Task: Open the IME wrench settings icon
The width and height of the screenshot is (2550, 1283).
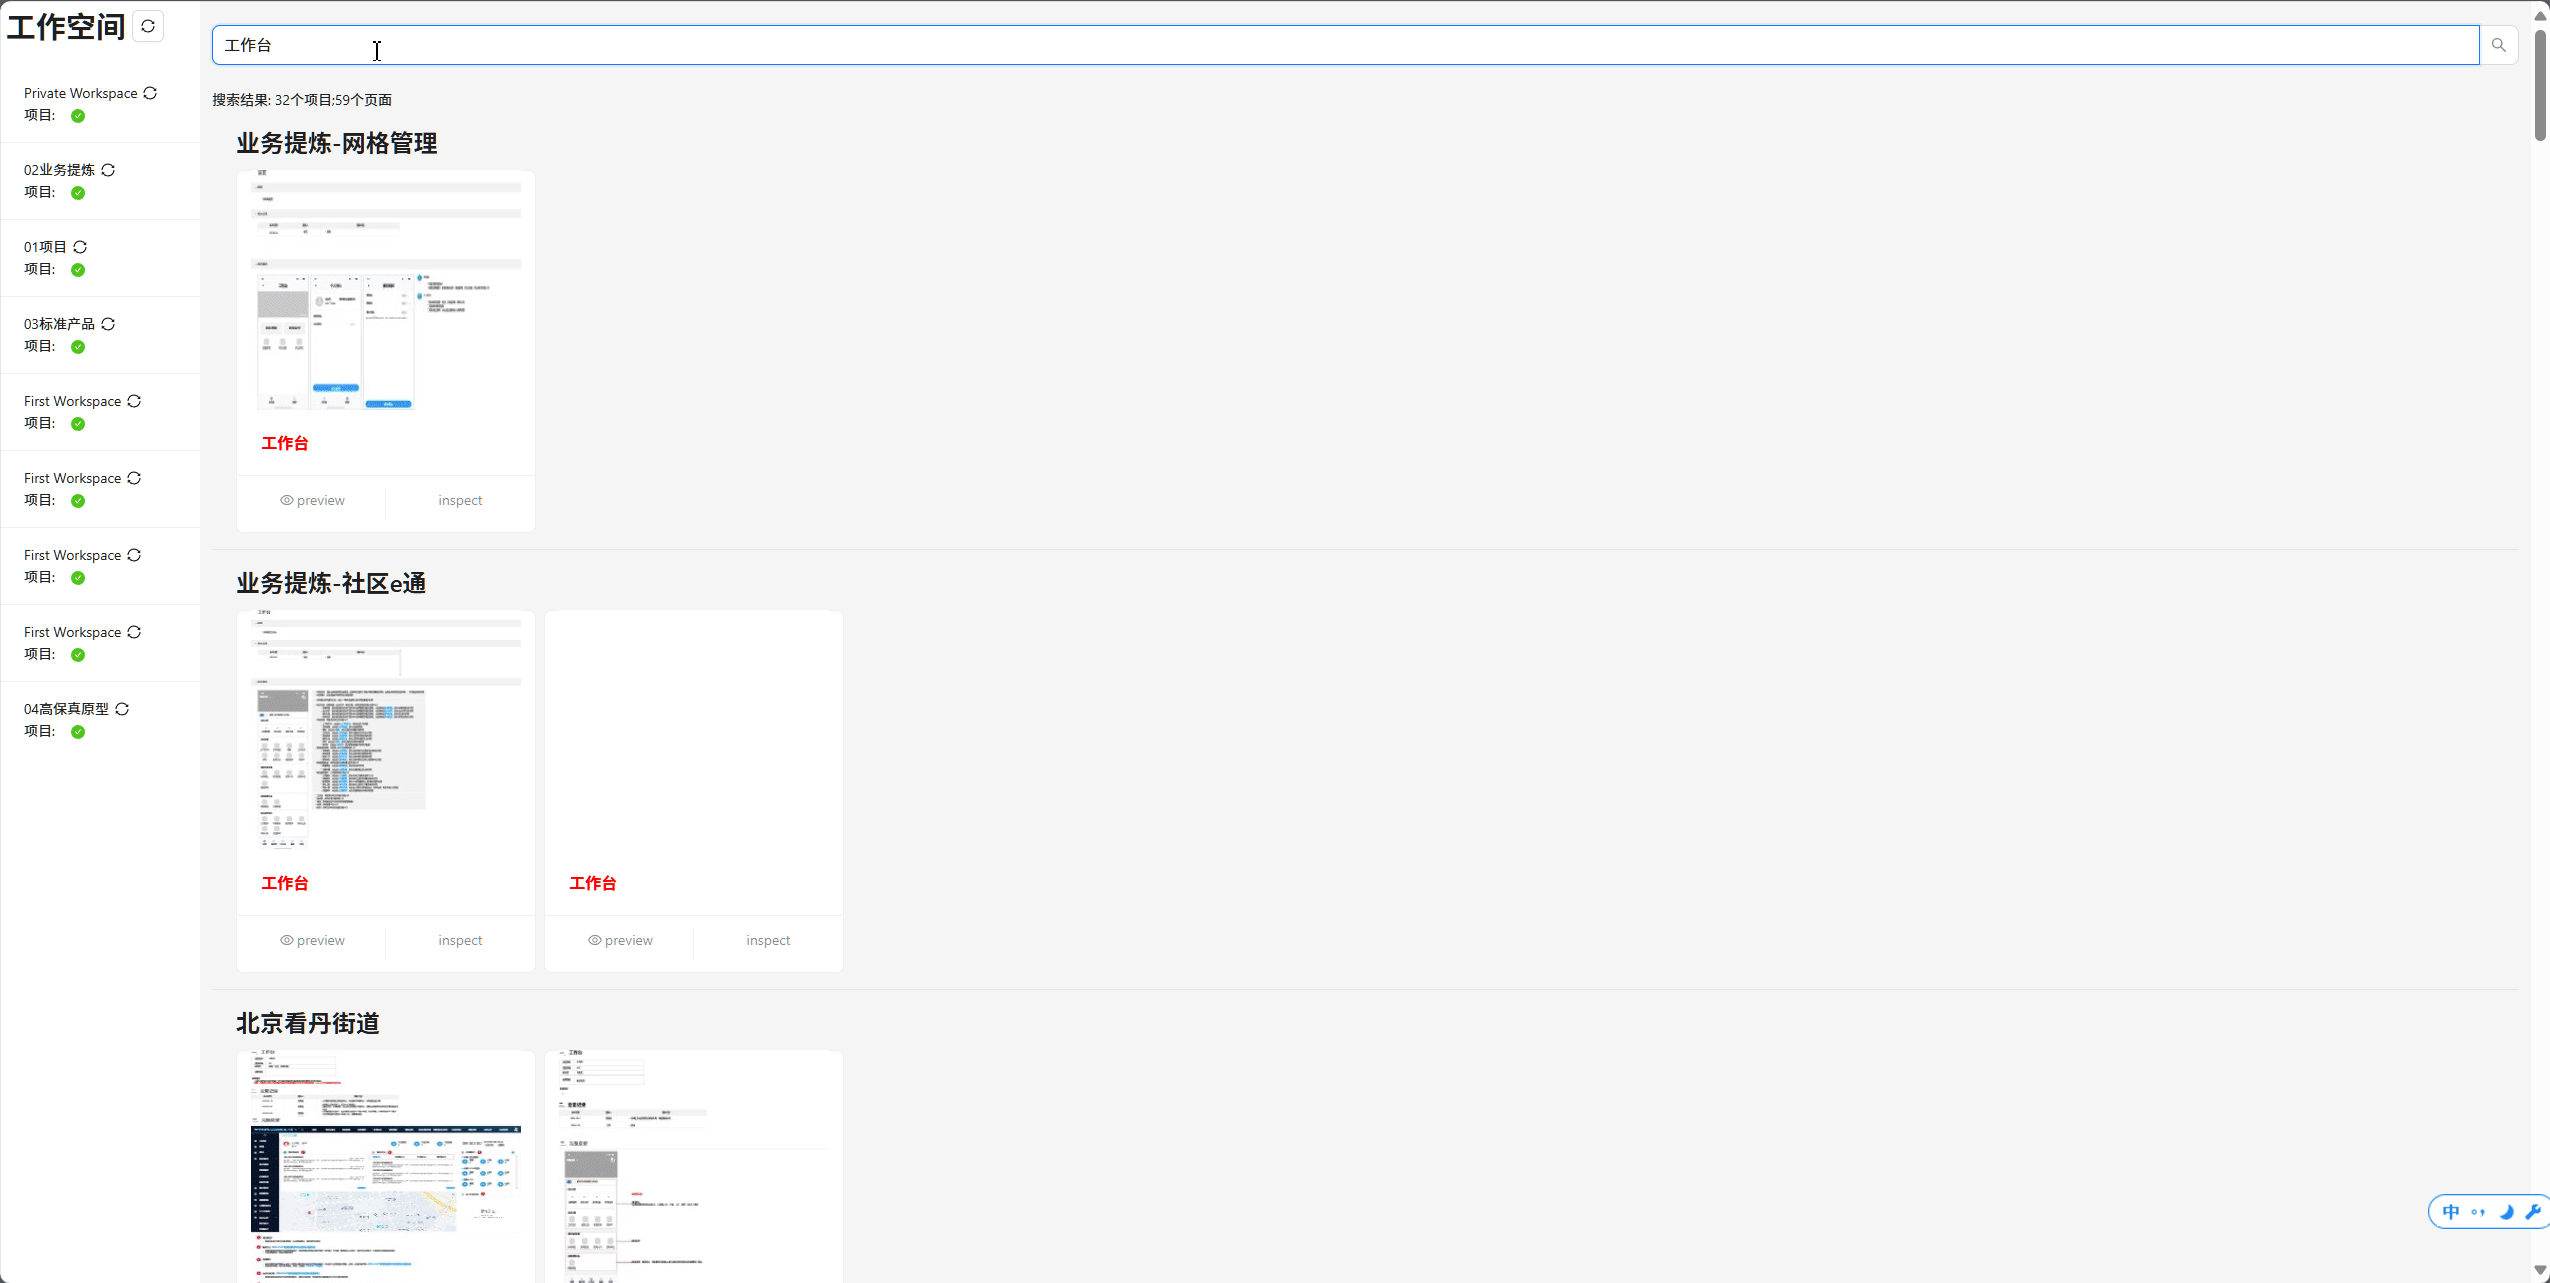Action: [2532, 1212]
